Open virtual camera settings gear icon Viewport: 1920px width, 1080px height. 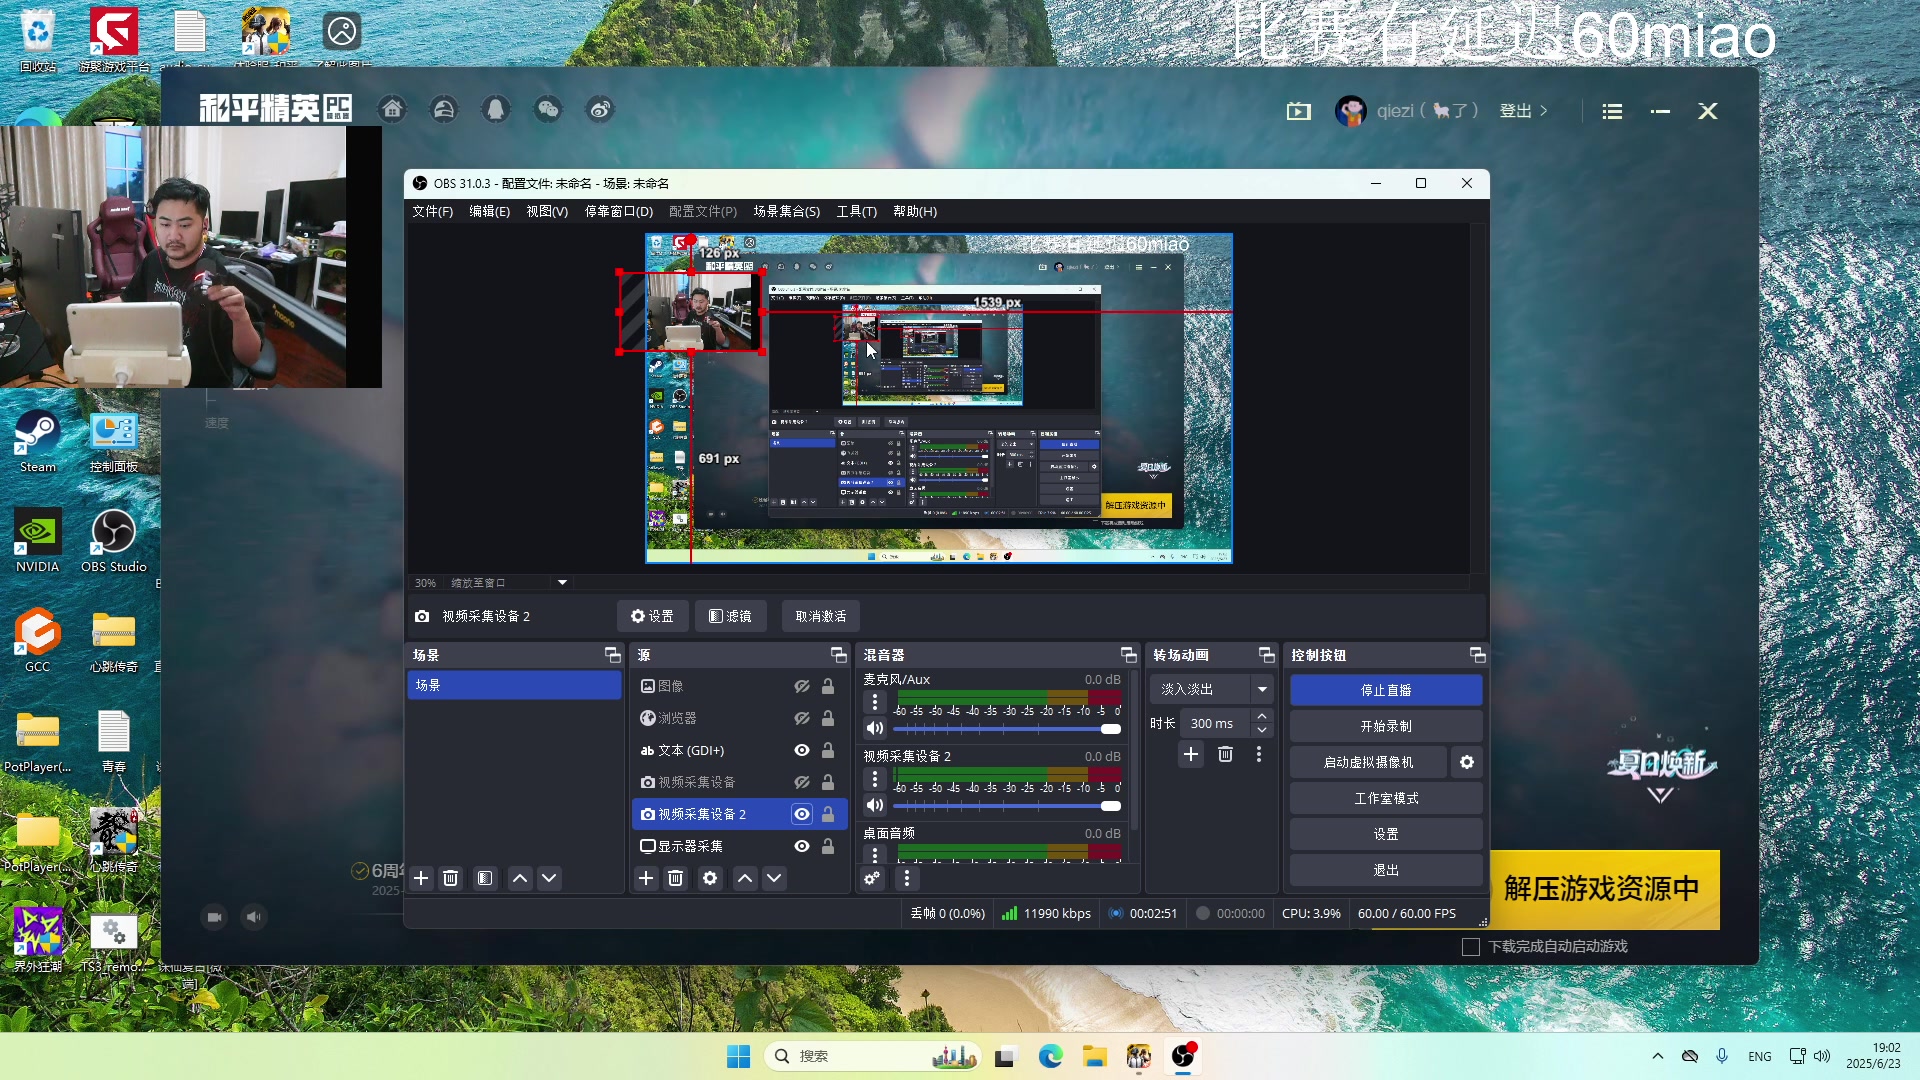[1467, 762]
